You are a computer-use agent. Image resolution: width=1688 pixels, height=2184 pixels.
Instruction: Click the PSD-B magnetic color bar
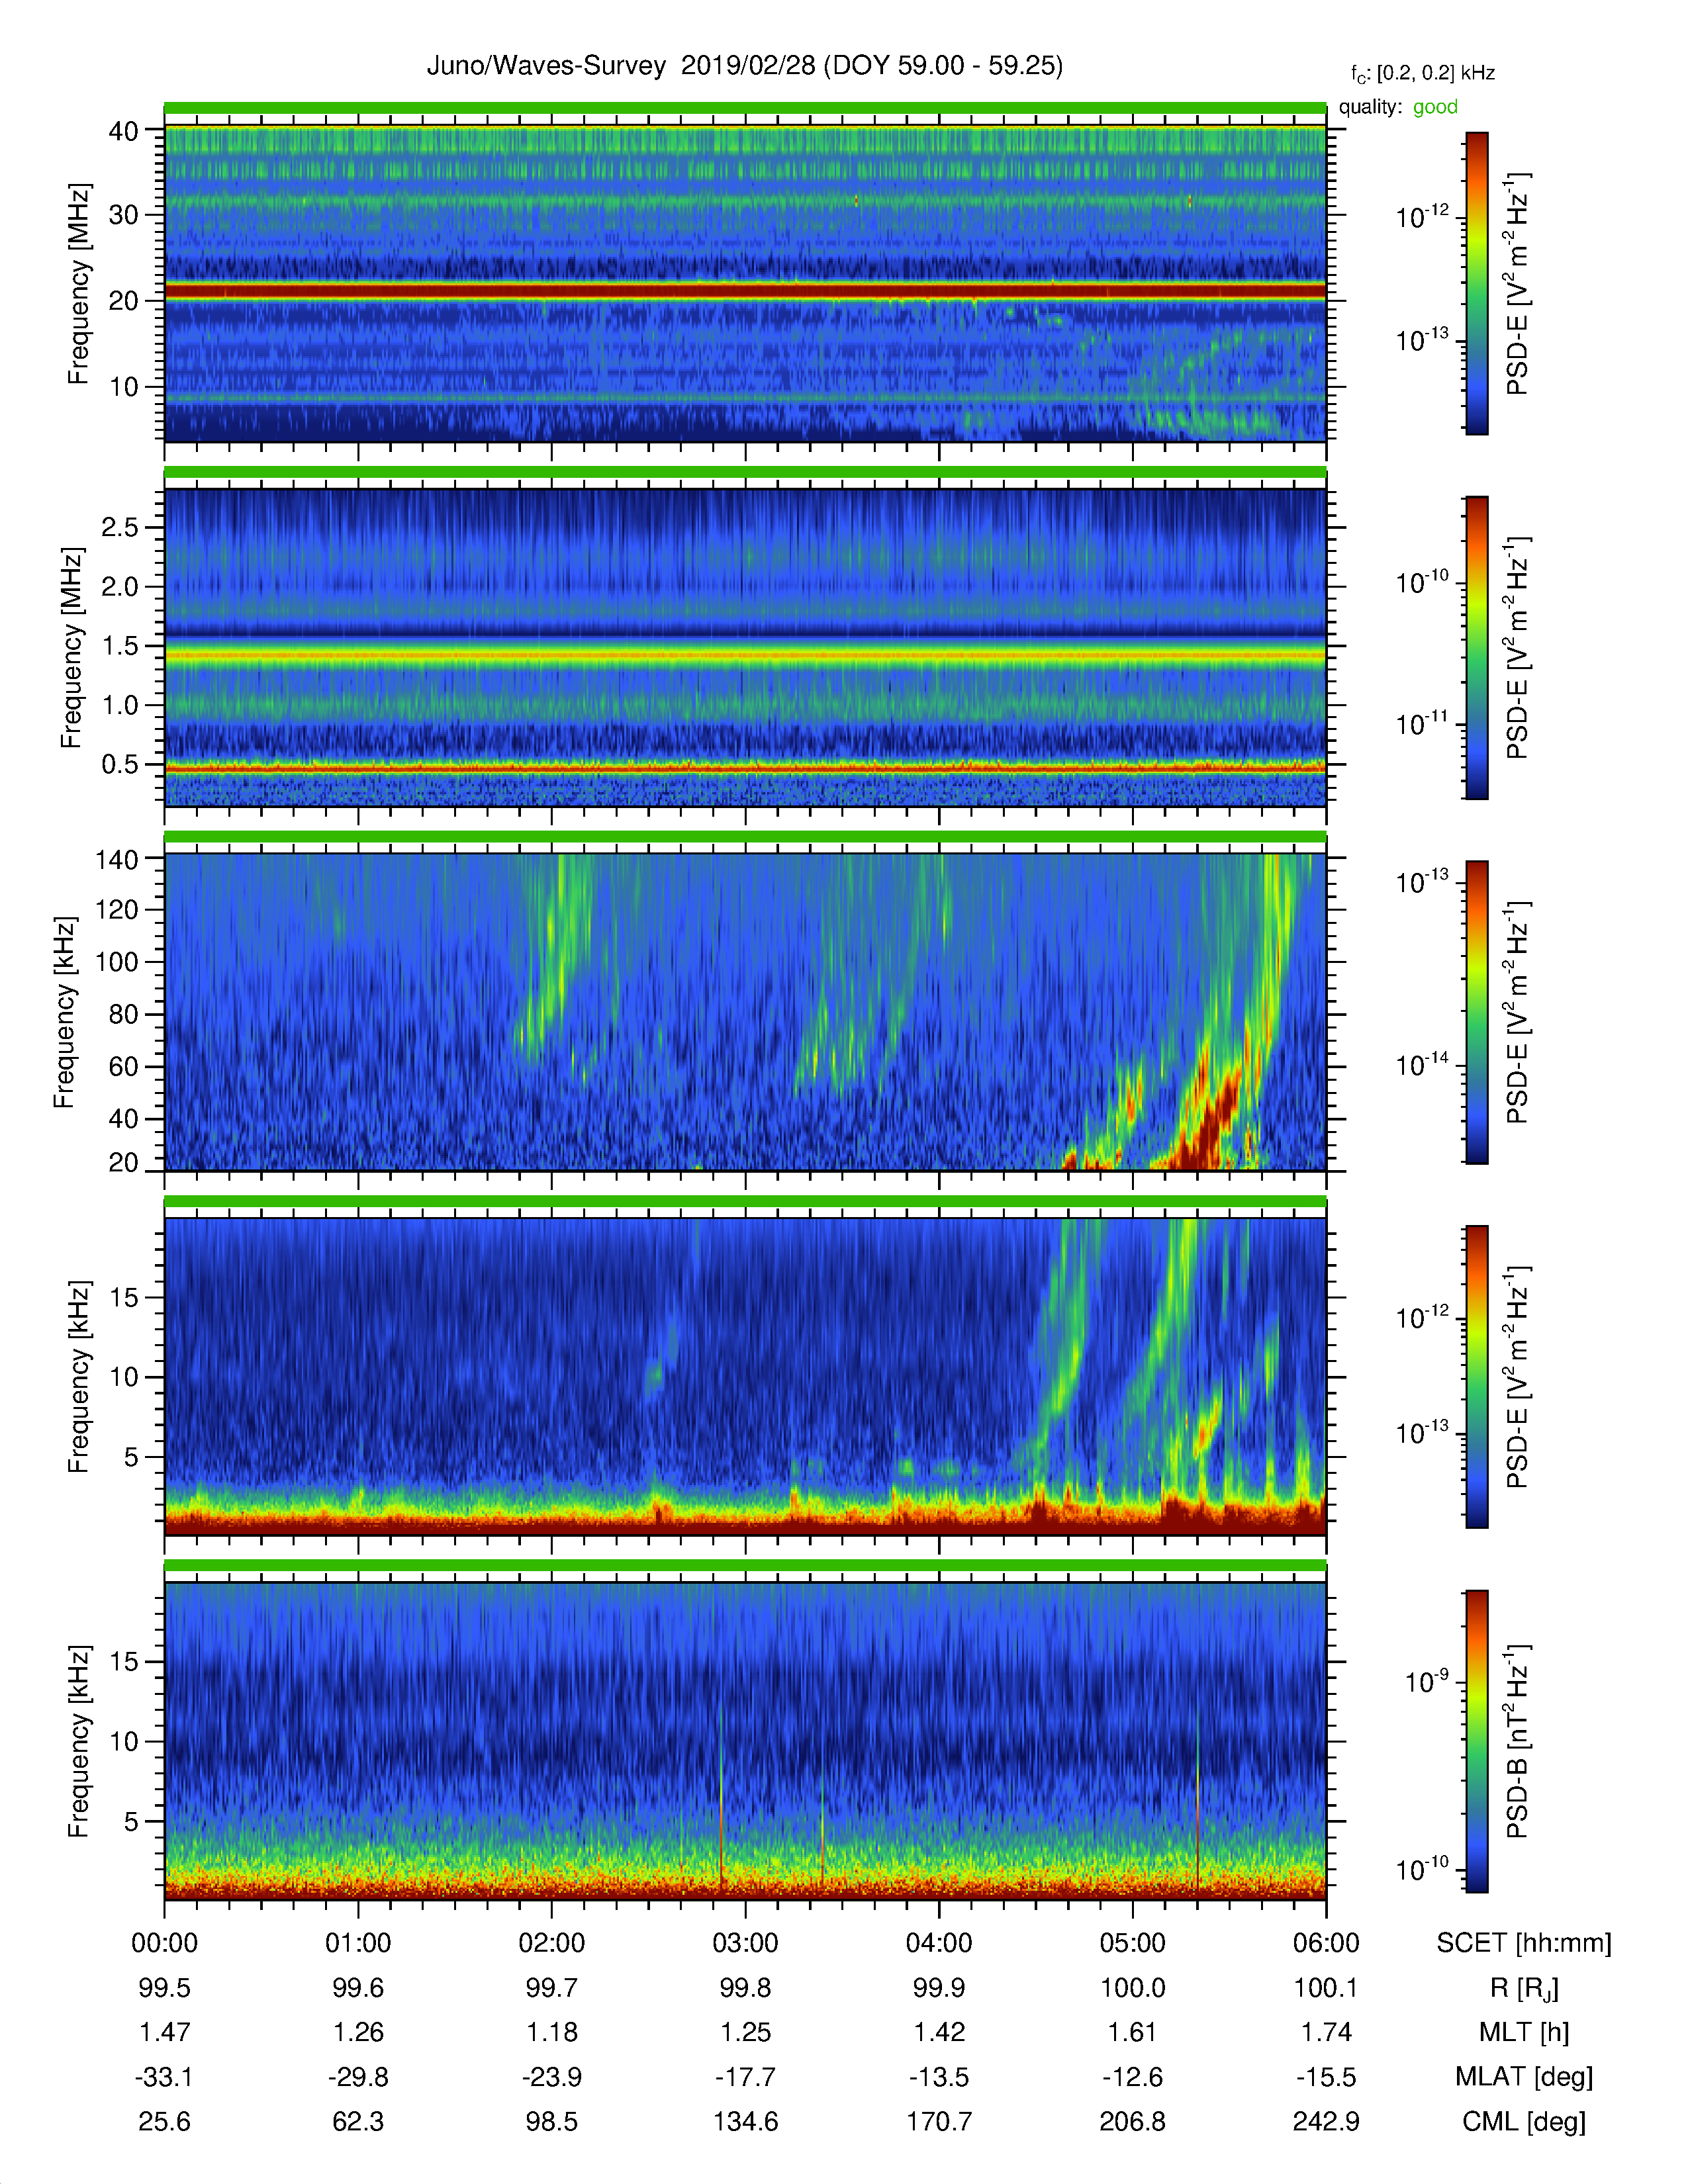pyautogui.click(x=1477, y=1741)
